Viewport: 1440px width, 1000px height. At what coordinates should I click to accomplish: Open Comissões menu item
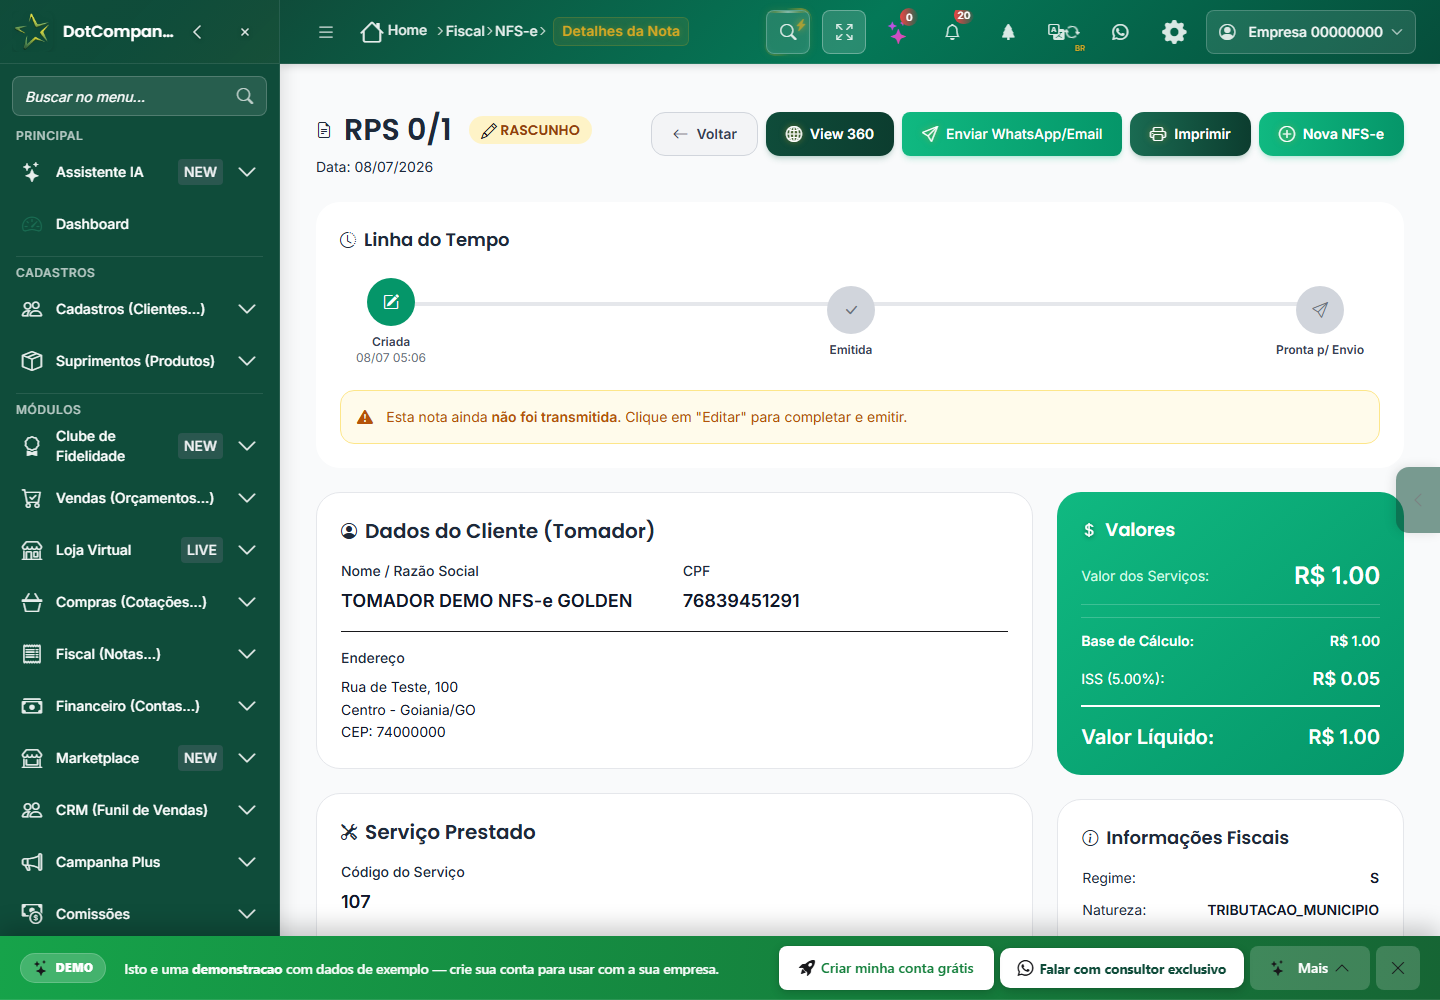click(139, 914)
